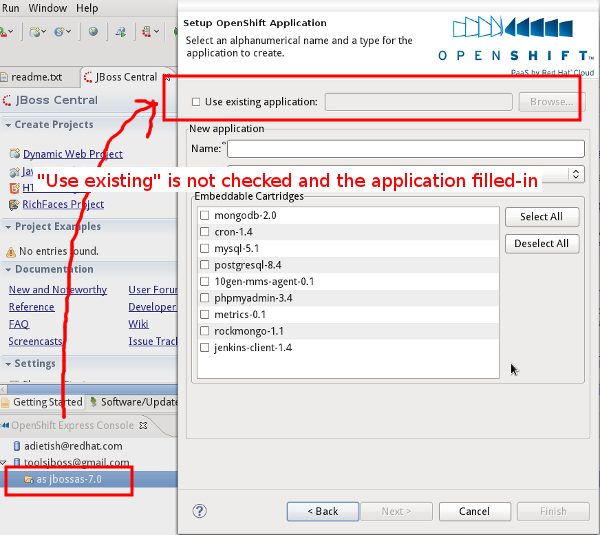Open the Run menu
Image resolution: width=600 pixels, height=535 pixels.
pyautogui.click(x=10, y=8)
